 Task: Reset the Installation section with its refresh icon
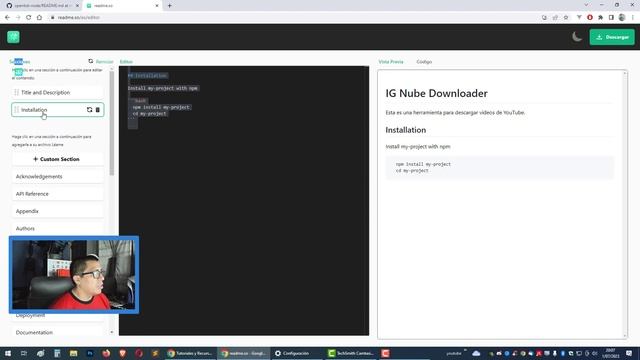89,110
